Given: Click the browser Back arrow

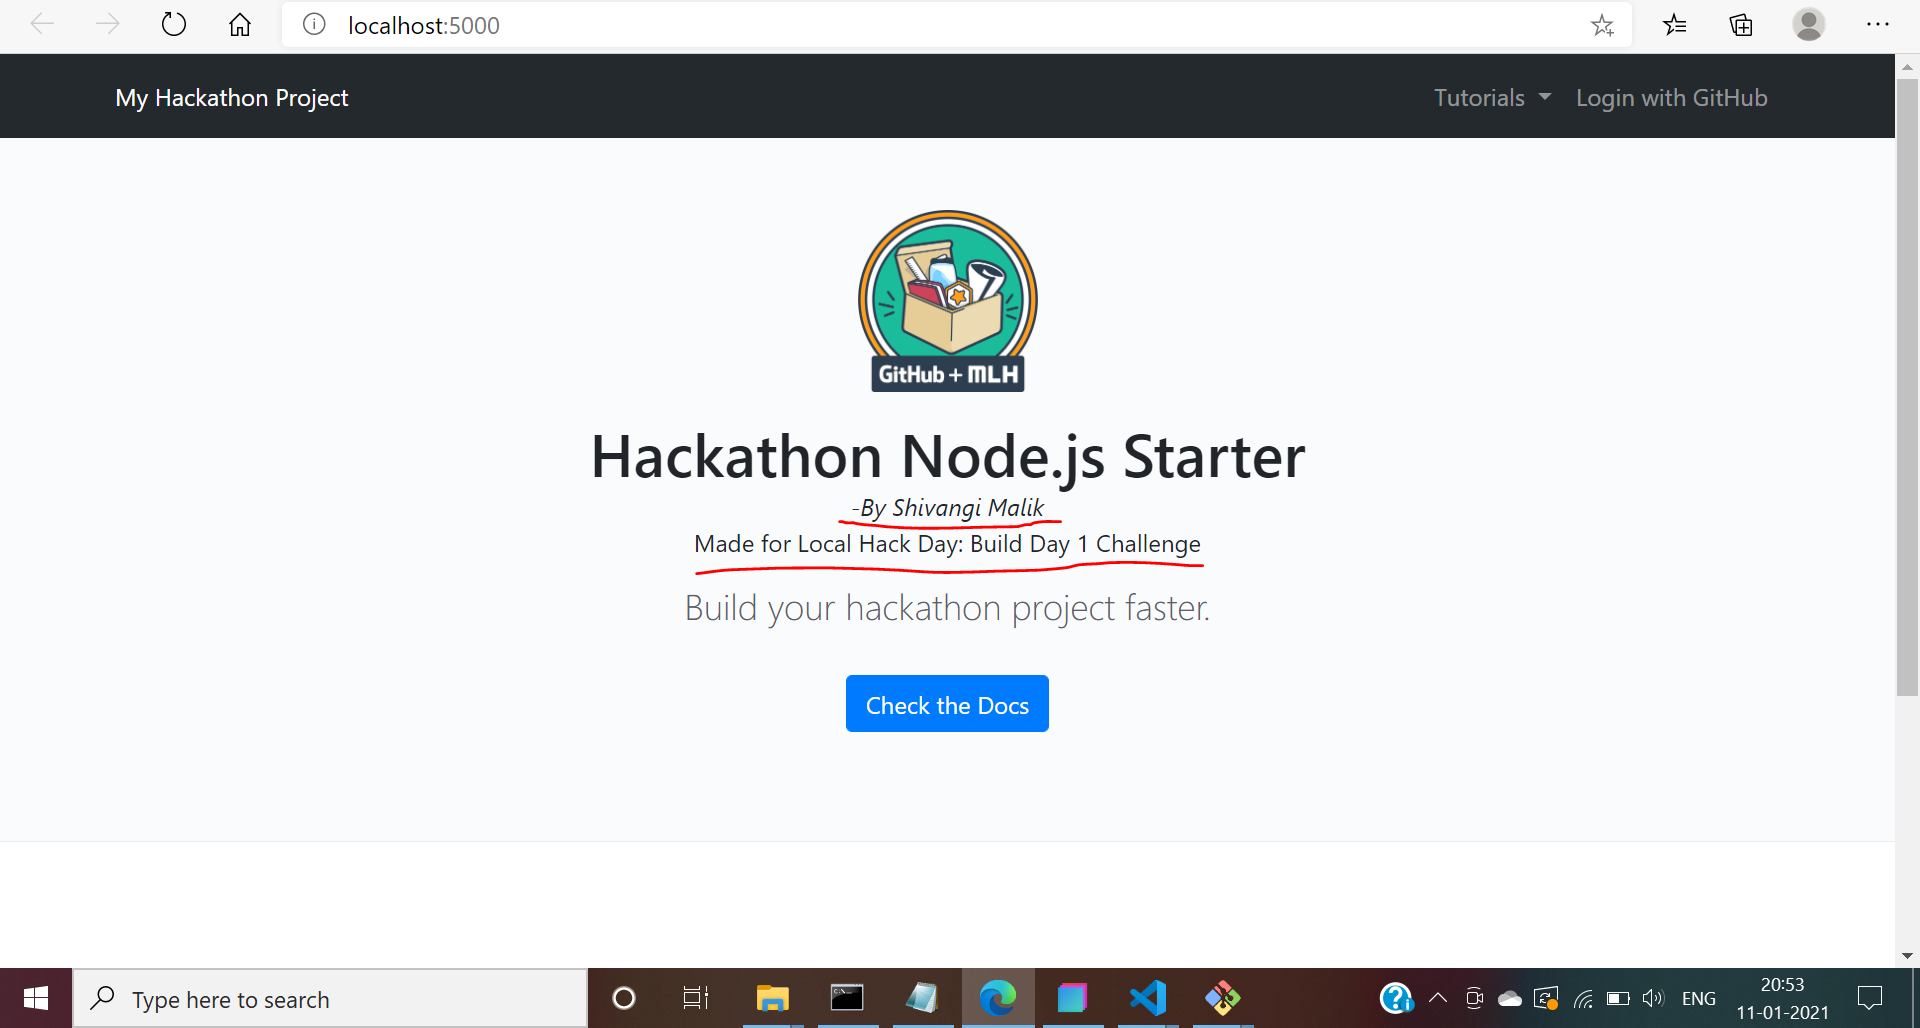Looking at the screenshot, I should [42, 25].
